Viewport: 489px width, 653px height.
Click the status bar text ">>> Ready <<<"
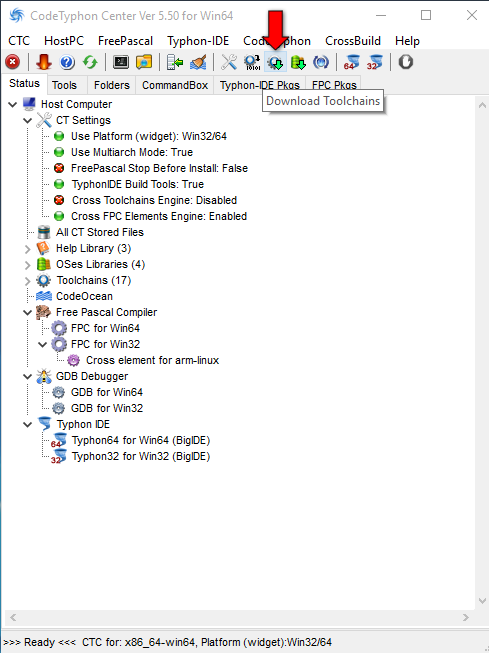pyautogui.click(x=40, y=642)
